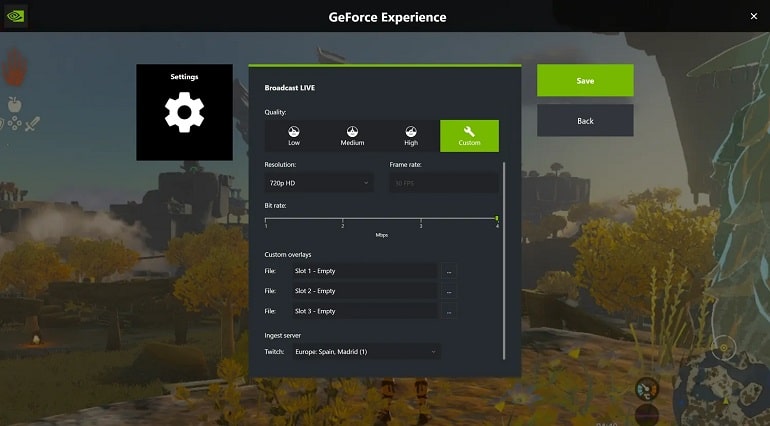Set bit rate slider to 2 Mbps
770x426 pixels.
[x=343, y=219]
